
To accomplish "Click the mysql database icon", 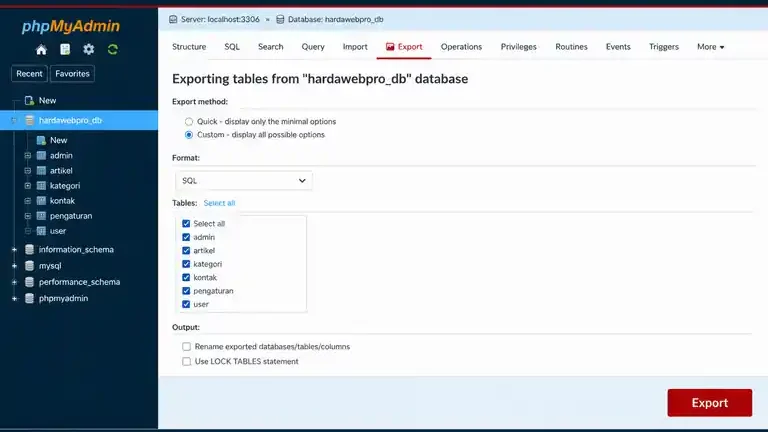I will pos(29,266).
